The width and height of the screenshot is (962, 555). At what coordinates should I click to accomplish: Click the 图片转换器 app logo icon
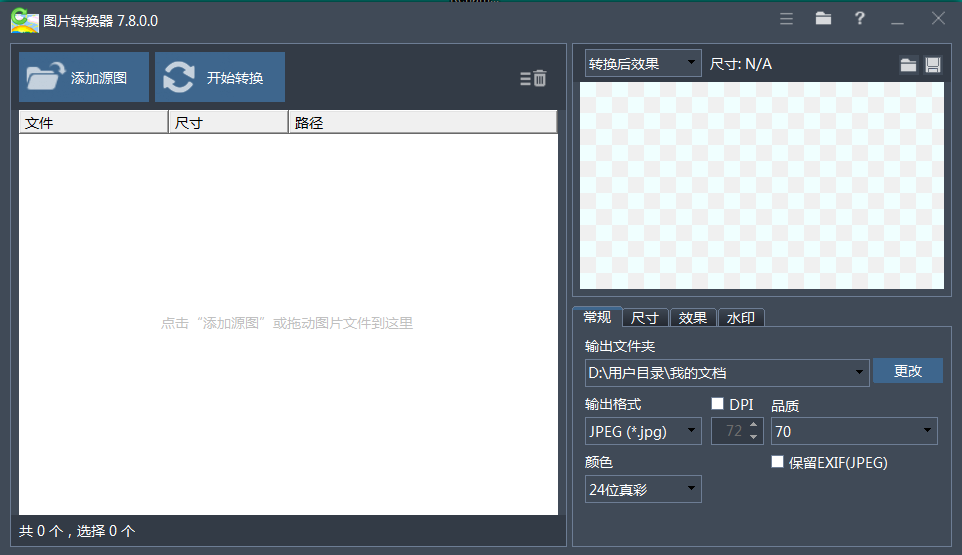24,20
